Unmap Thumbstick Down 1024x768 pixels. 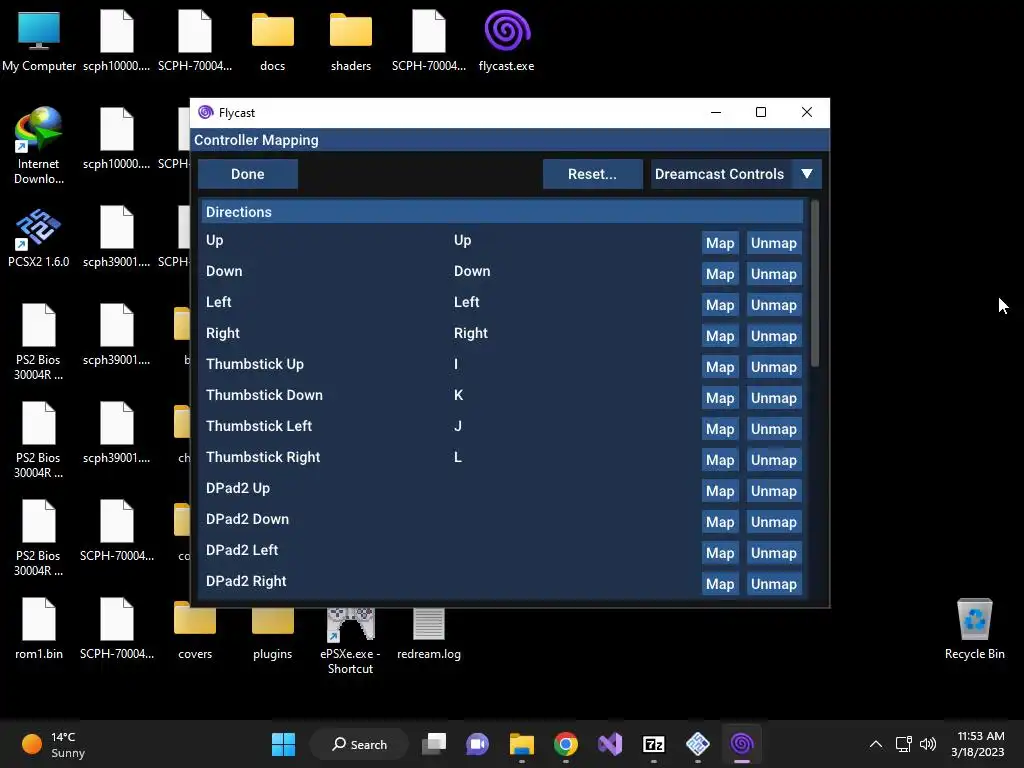pyautogui.click(x=773, y=398)
